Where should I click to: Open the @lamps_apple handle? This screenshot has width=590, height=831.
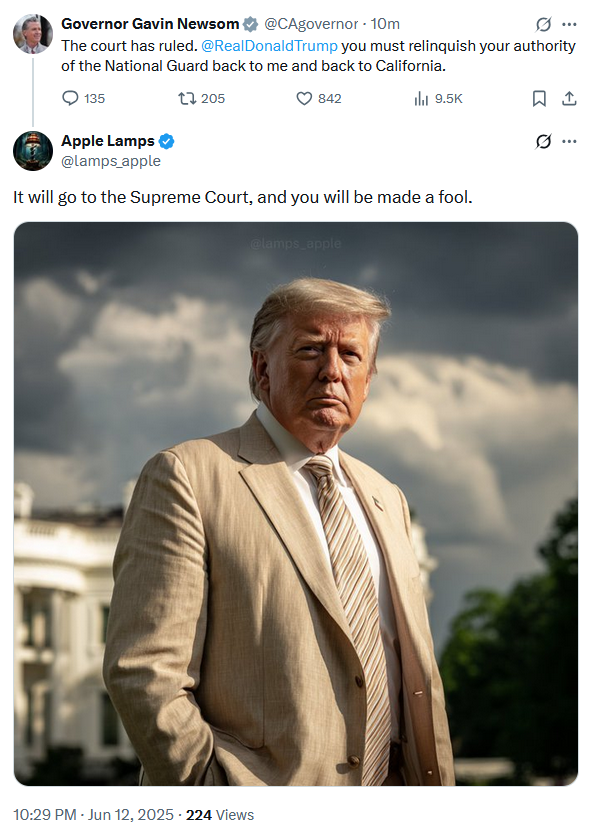click(111, 161)
